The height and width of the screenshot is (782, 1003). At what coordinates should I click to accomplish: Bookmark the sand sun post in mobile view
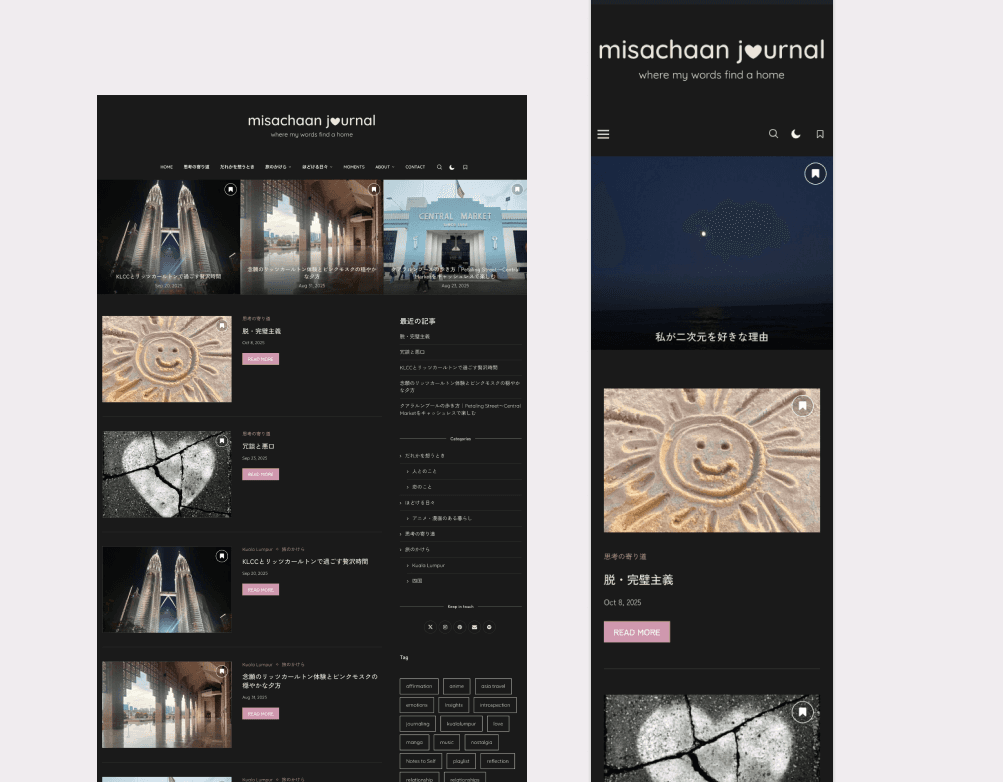[x=802, y=405]
